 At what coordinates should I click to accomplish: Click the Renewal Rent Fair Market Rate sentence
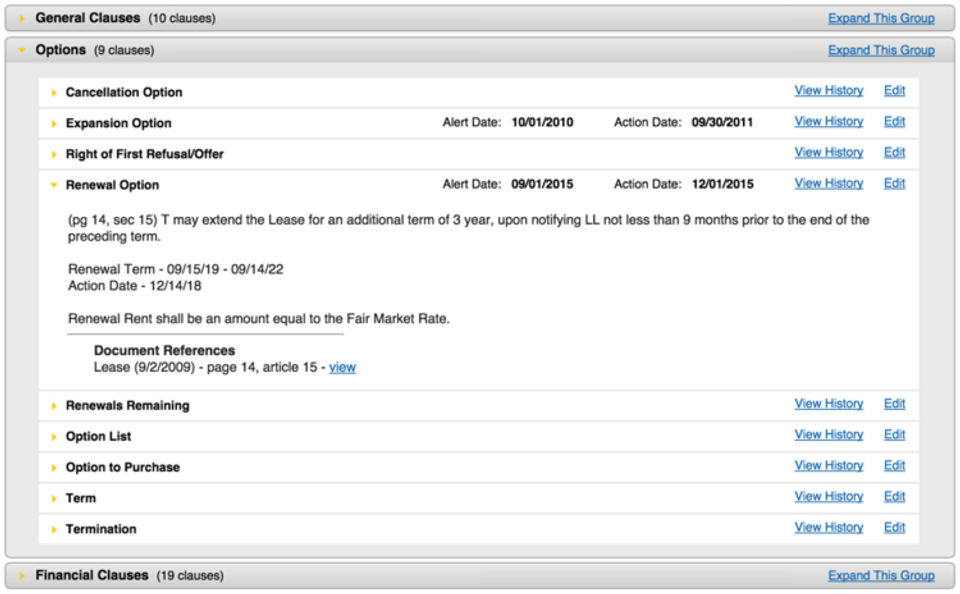pos(259,319)
